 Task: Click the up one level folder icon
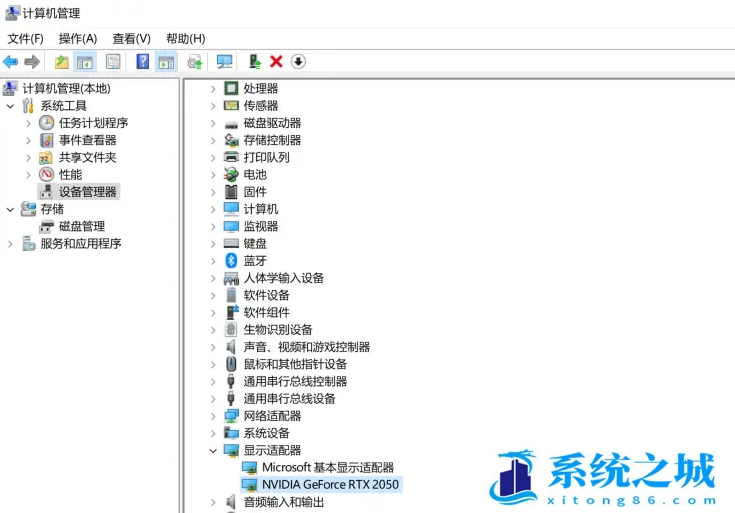click(x=62, y=62)
